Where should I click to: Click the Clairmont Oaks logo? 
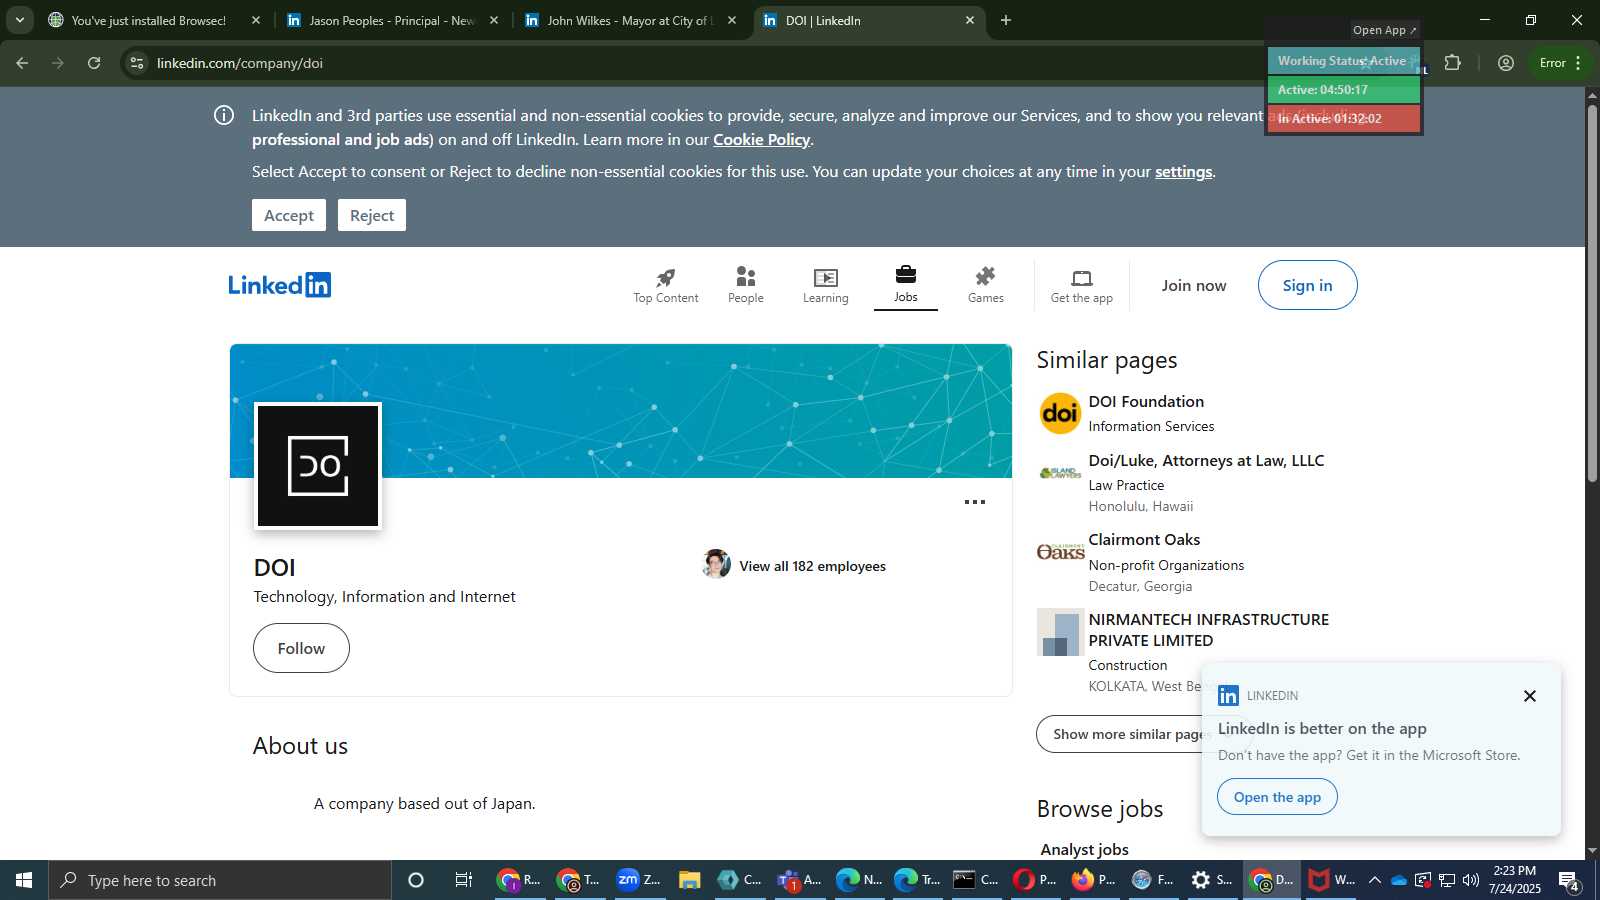(x=1060, y=551)
